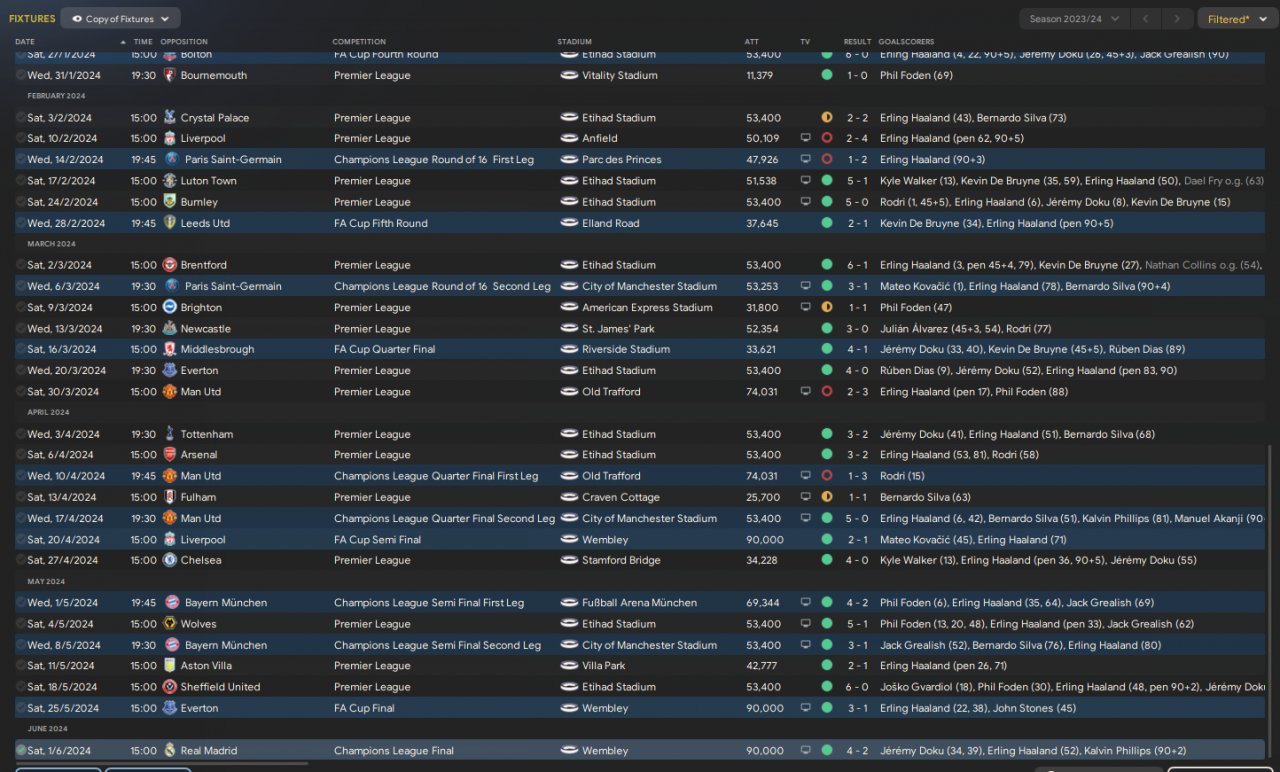This screenshot has width=1280, height=772.
Task: Click the green win indicator for Bournemouth
Action: click(827, 75)
